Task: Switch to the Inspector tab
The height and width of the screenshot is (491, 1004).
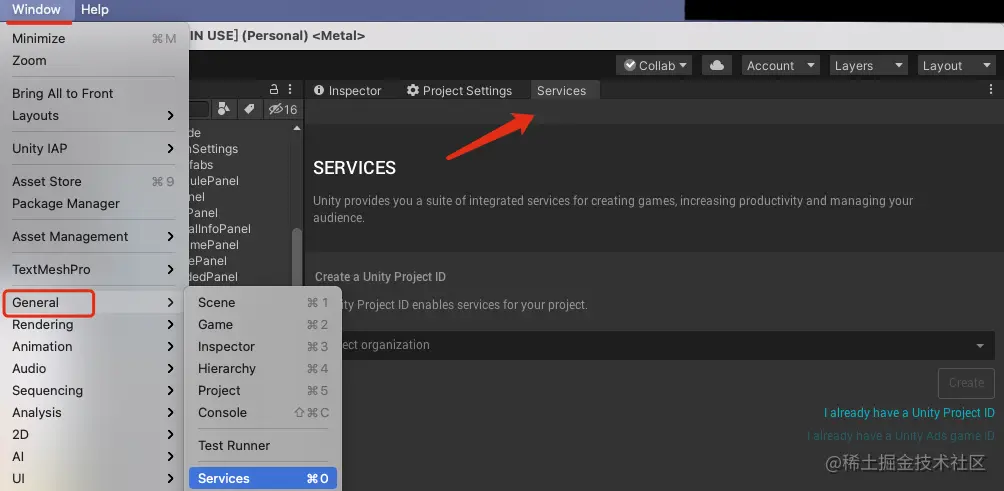Action: (x=347, y=91)
